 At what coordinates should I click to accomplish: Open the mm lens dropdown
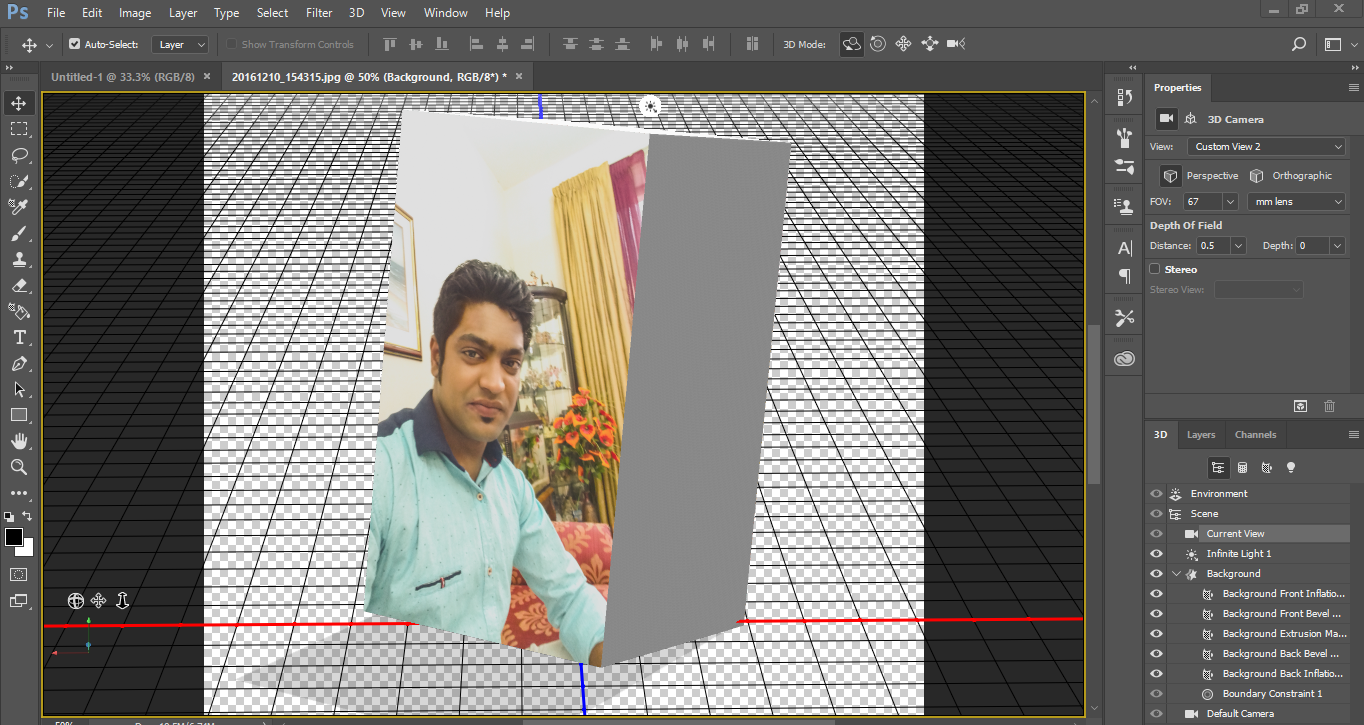(1297, 201)
